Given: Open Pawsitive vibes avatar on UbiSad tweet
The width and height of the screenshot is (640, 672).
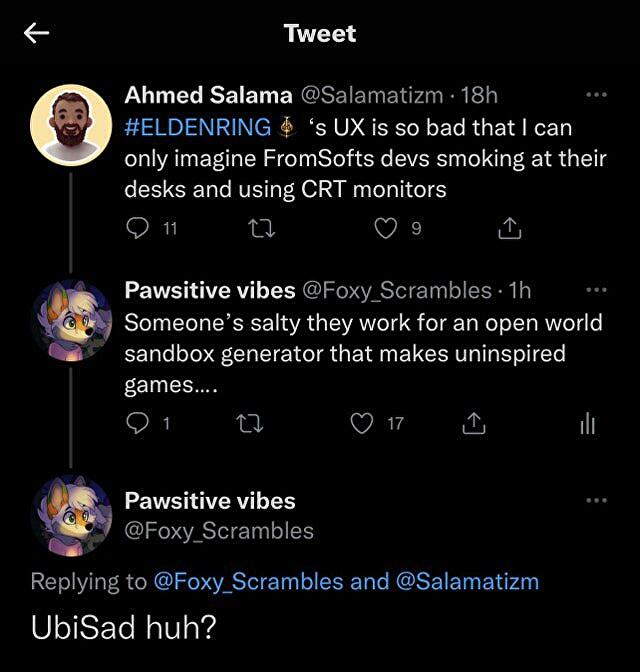Looking at the screenshot, I should pos(71,515).
